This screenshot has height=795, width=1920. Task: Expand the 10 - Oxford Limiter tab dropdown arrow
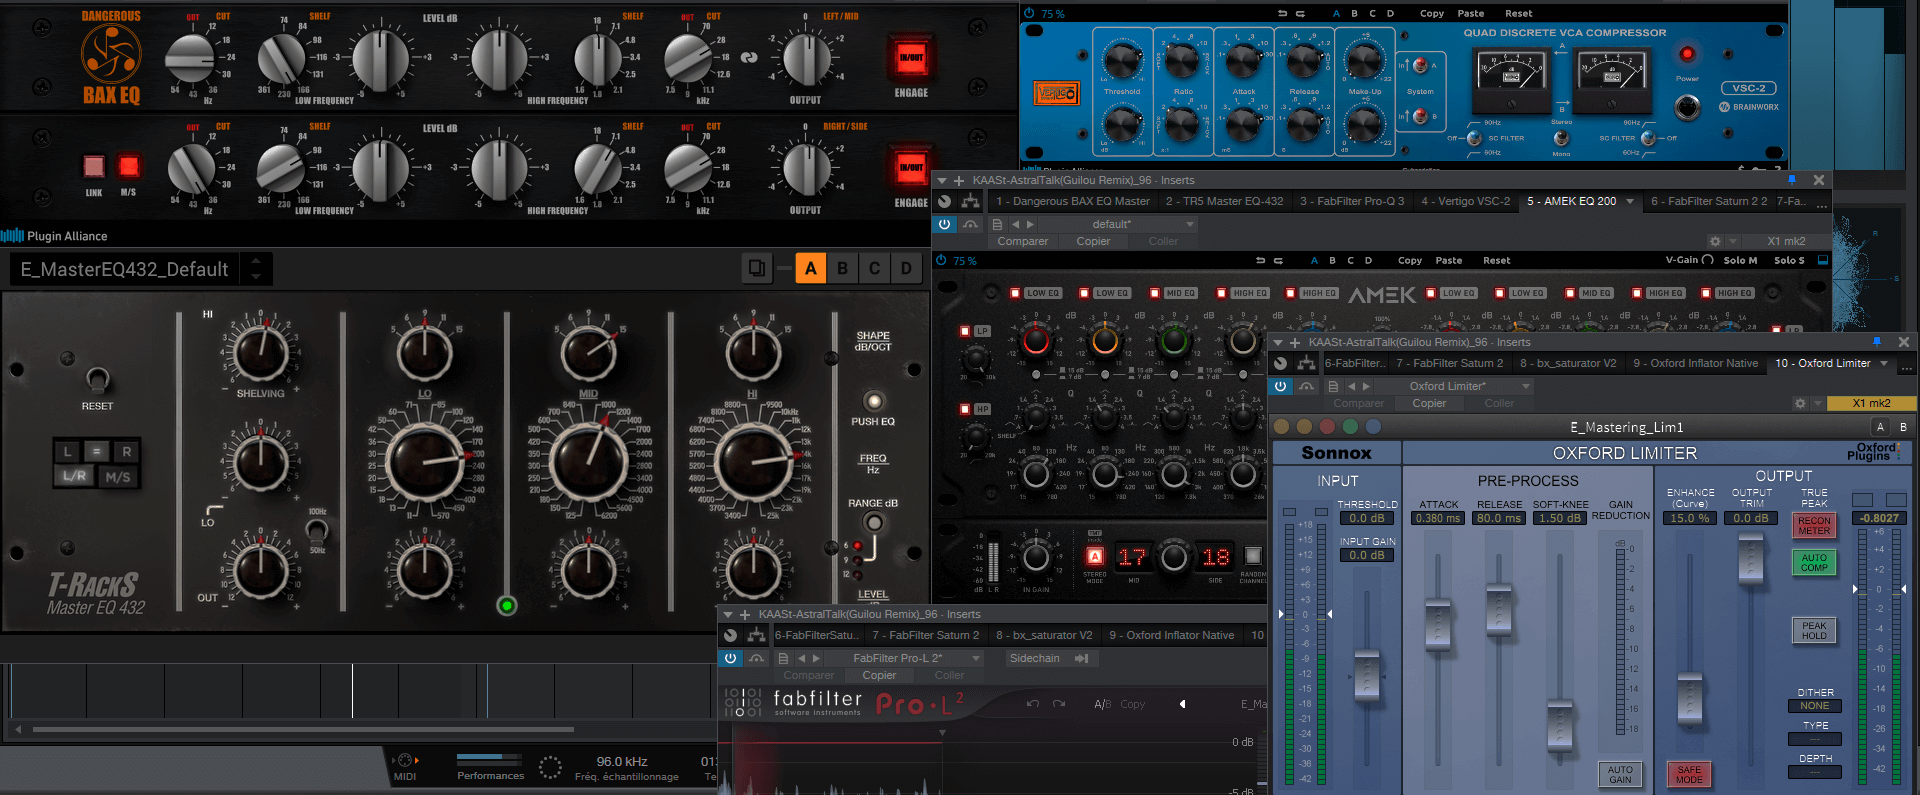click(1884, 363)
